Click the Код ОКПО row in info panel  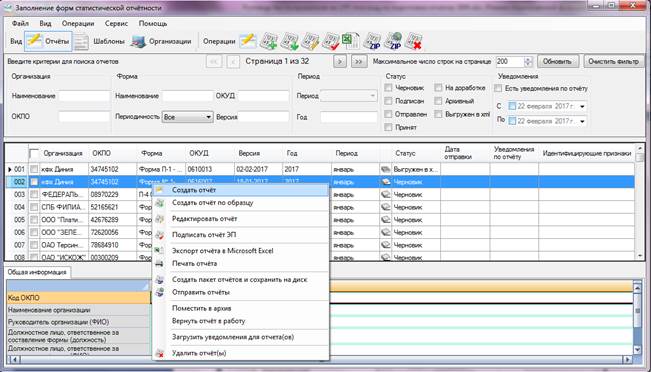point(78,298)
